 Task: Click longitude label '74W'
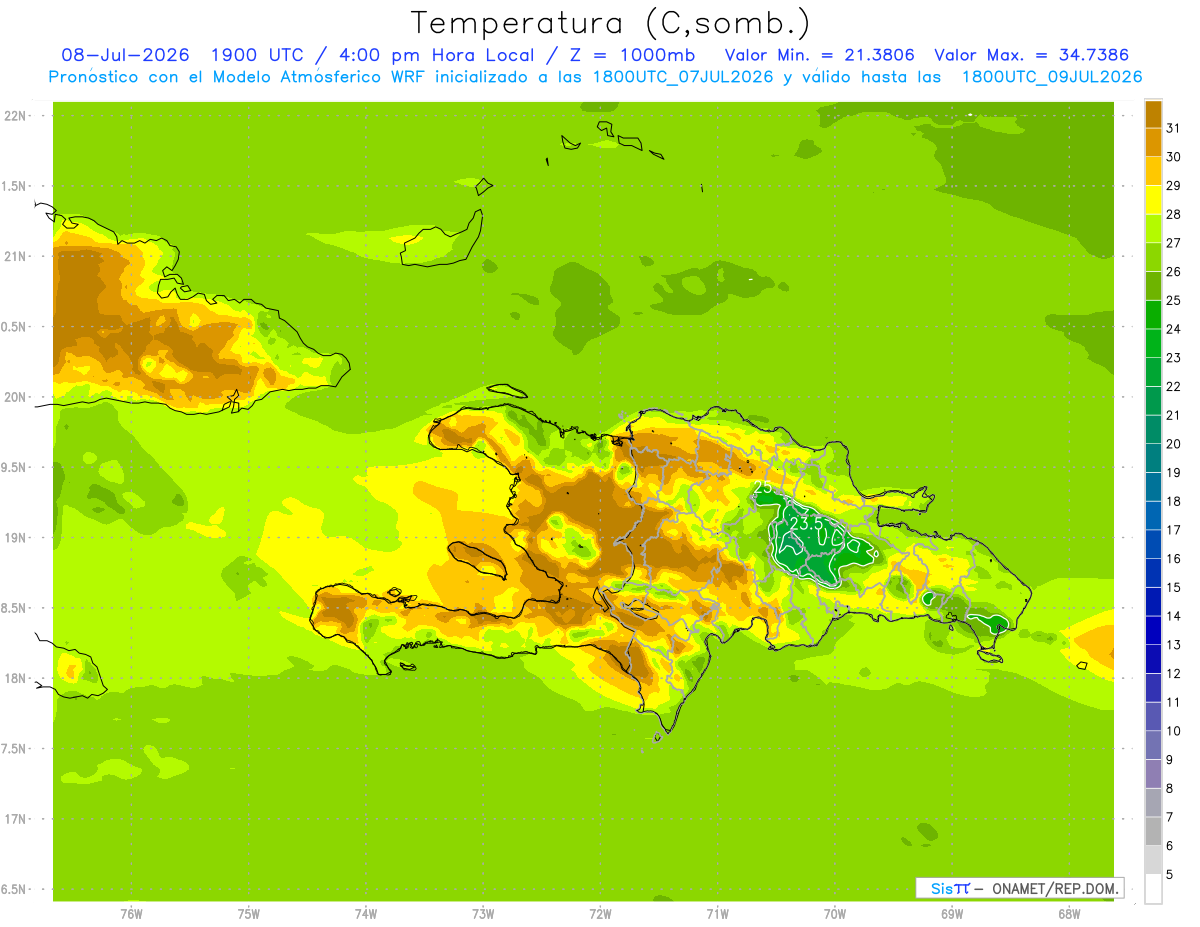point(366,914)
